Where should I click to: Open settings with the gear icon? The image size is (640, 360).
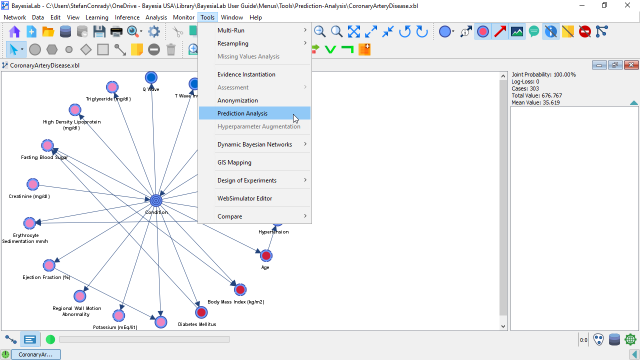pos(154,31)
